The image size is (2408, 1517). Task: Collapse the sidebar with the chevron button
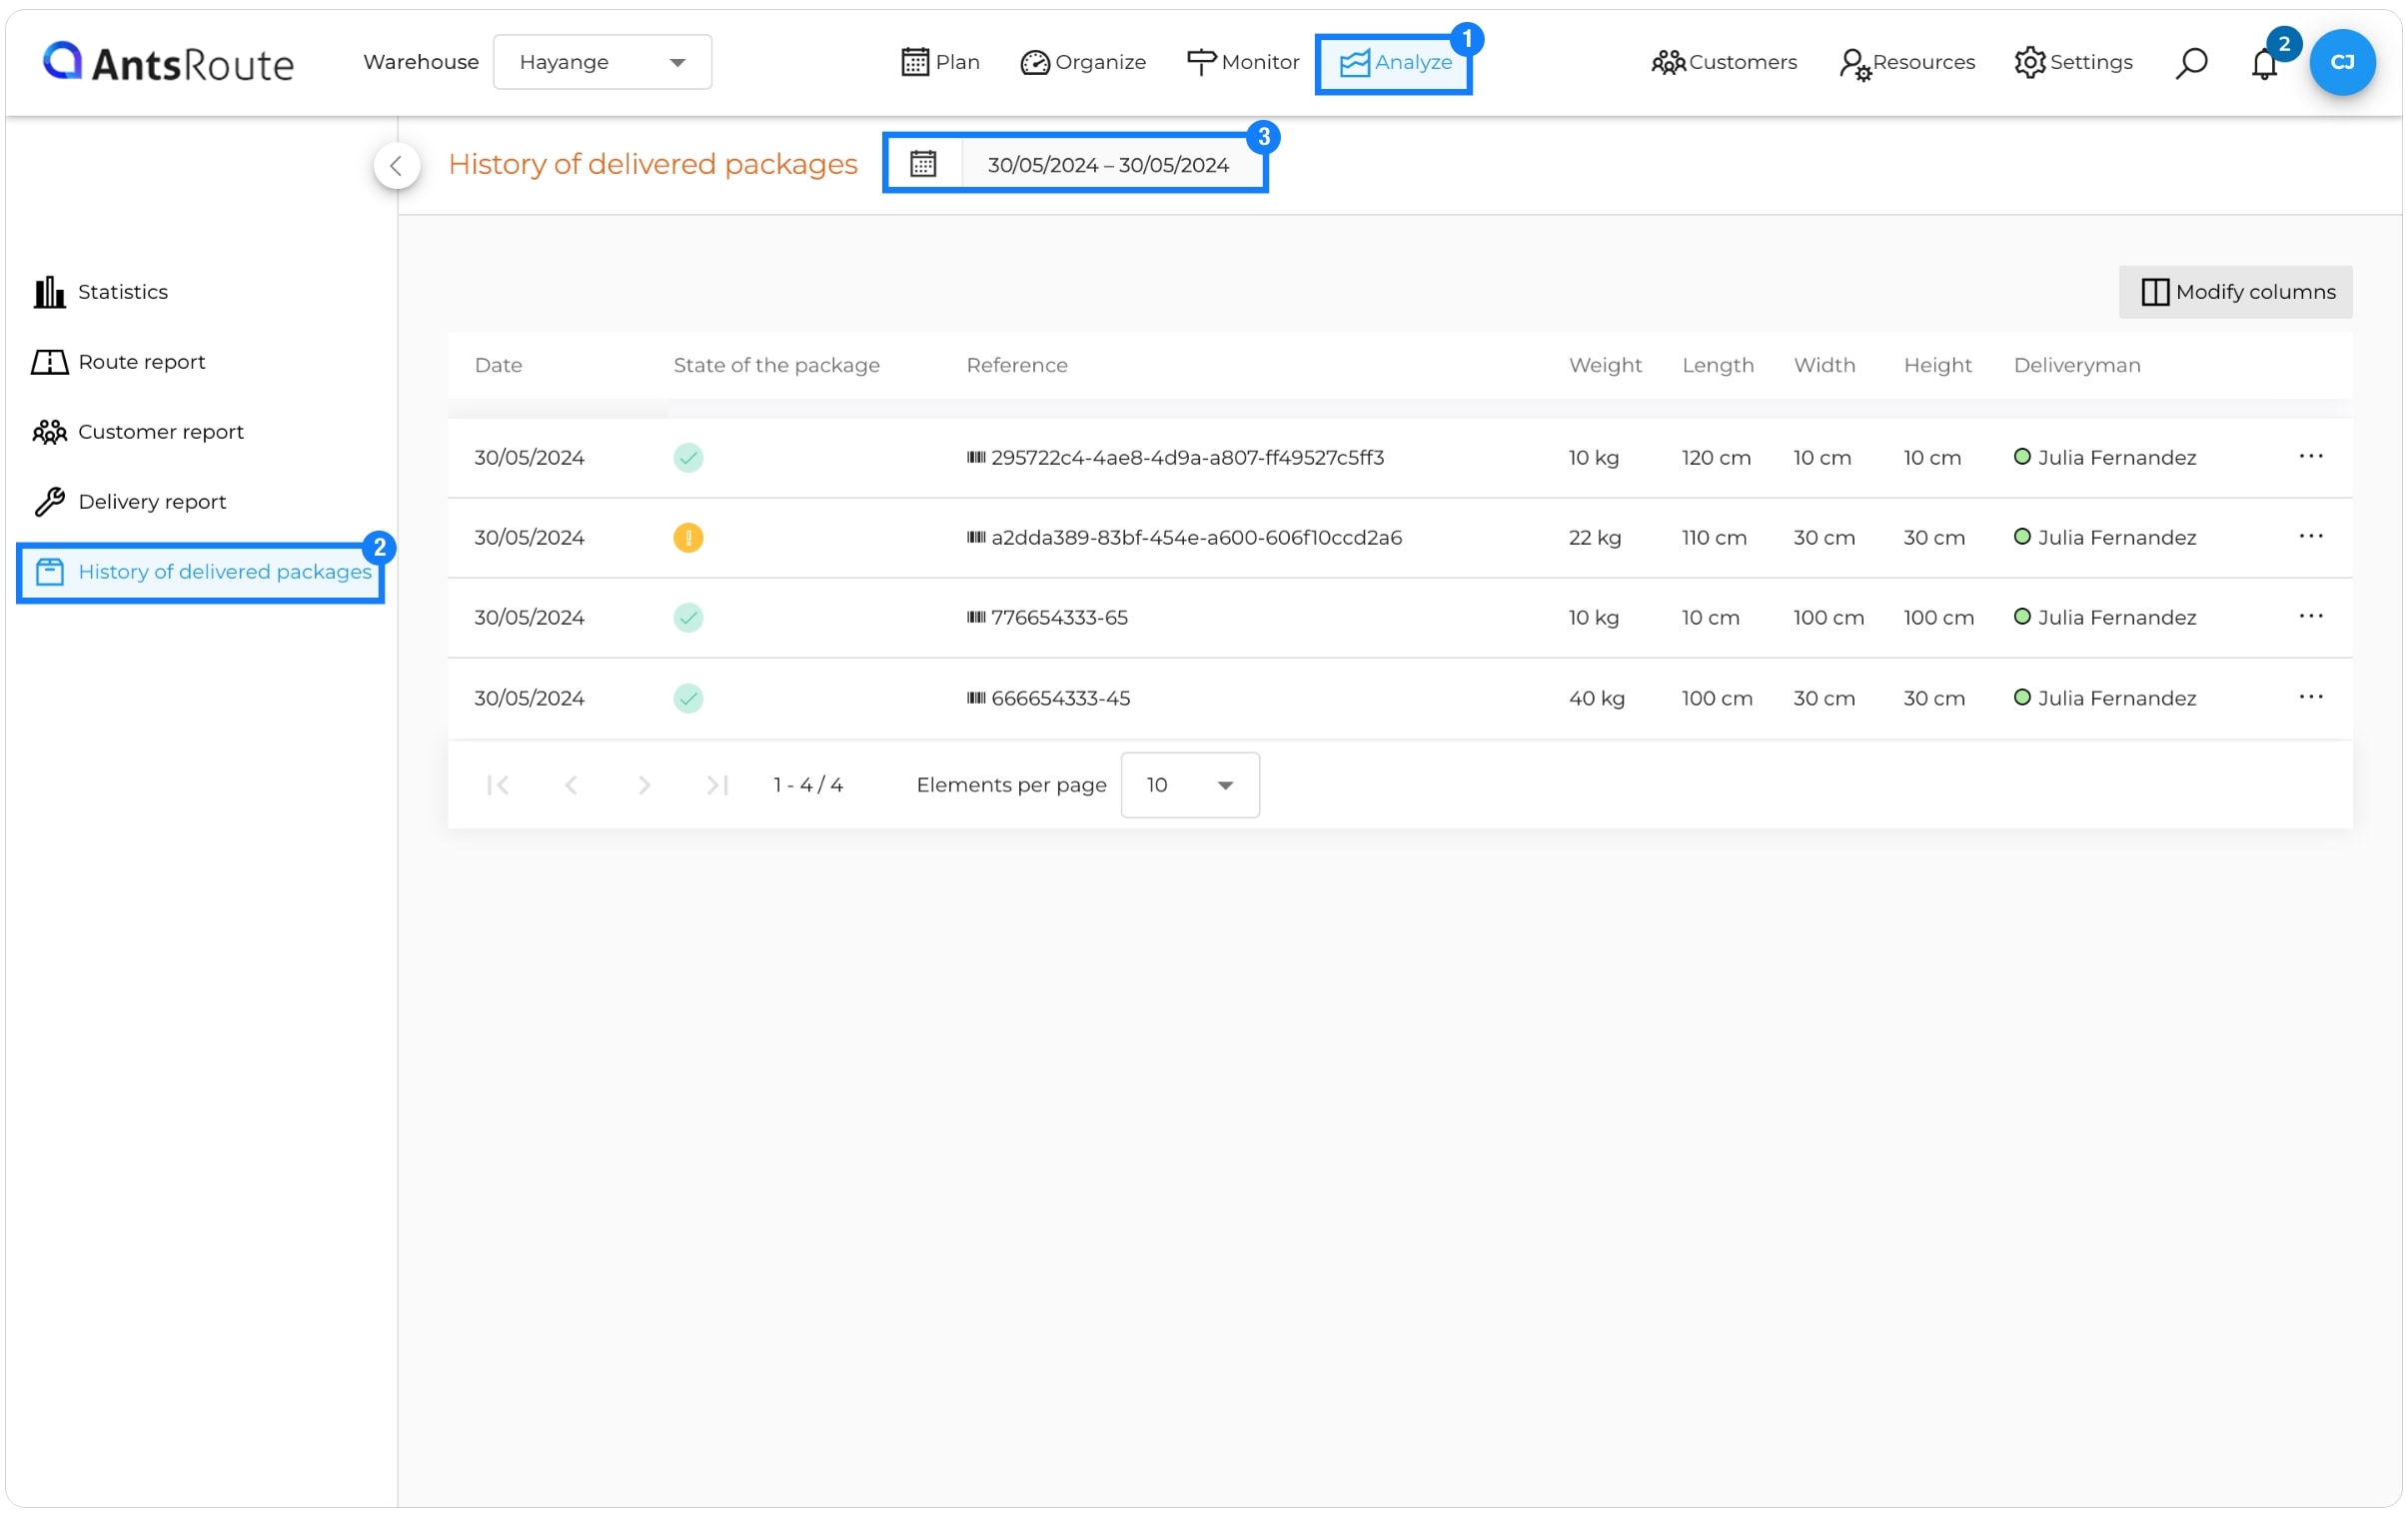396,165
